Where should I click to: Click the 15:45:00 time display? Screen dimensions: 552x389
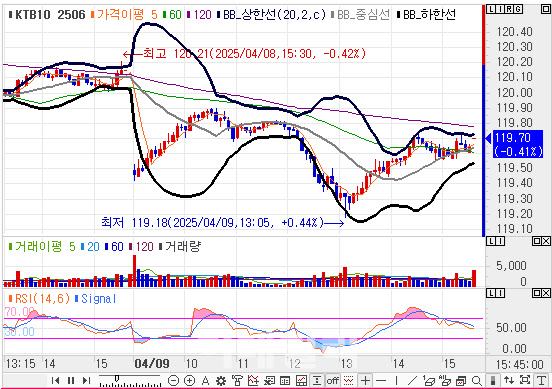coord(520,364)
